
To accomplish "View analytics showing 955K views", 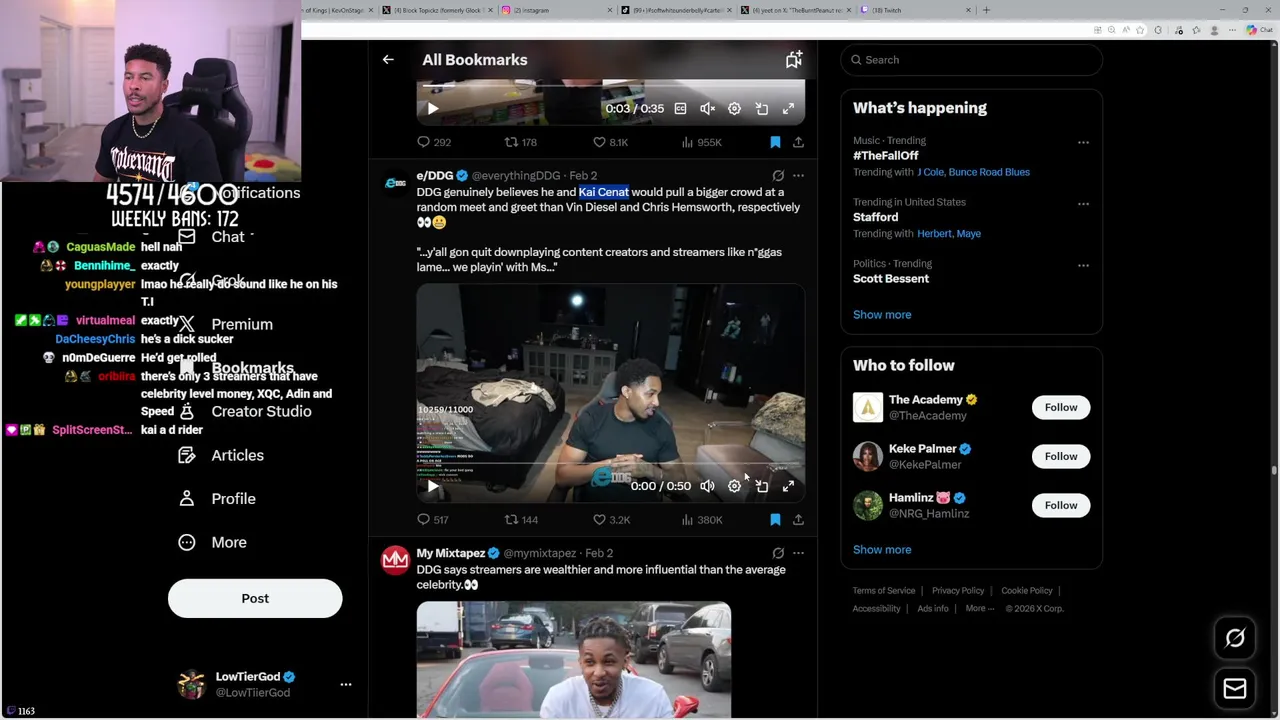I will [700, 142].
